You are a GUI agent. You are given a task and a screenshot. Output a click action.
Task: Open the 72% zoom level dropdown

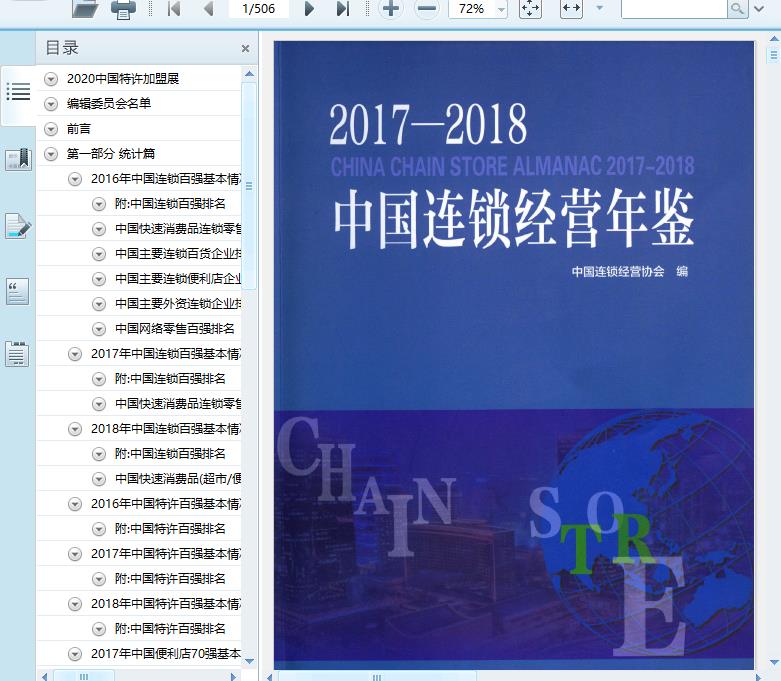click(x=502, y=9)
